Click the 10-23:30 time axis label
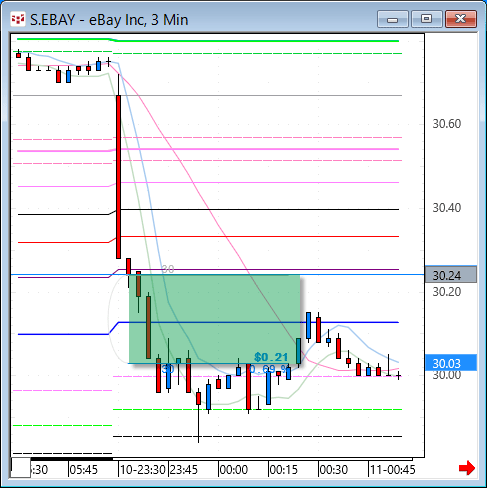This screenshot has width=487, height=488. 143,470
